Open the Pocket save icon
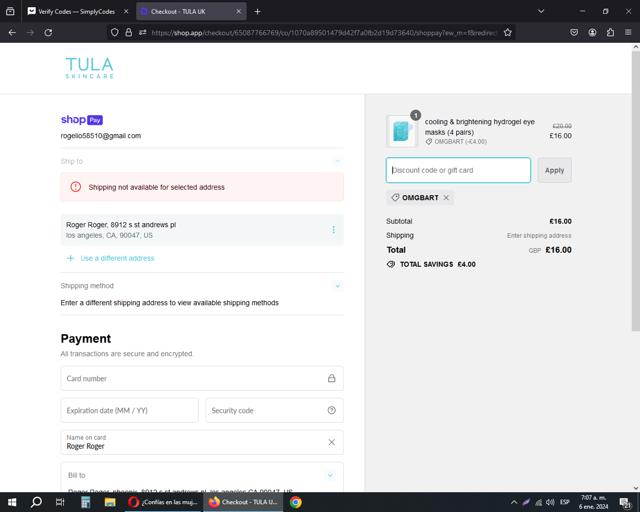This screenshot has height=512, width=640. (574, 33)
